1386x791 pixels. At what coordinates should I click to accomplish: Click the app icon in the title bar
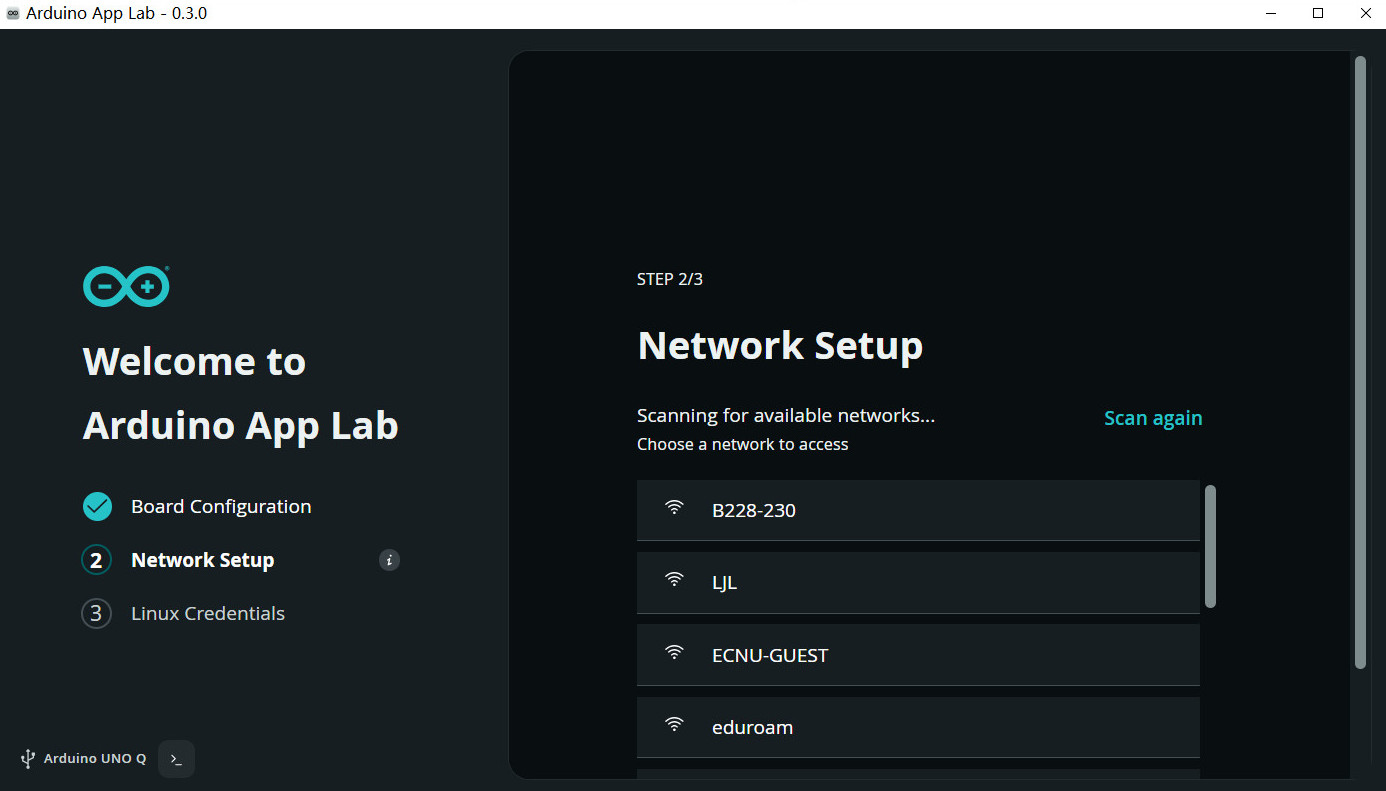pos(13,14)
